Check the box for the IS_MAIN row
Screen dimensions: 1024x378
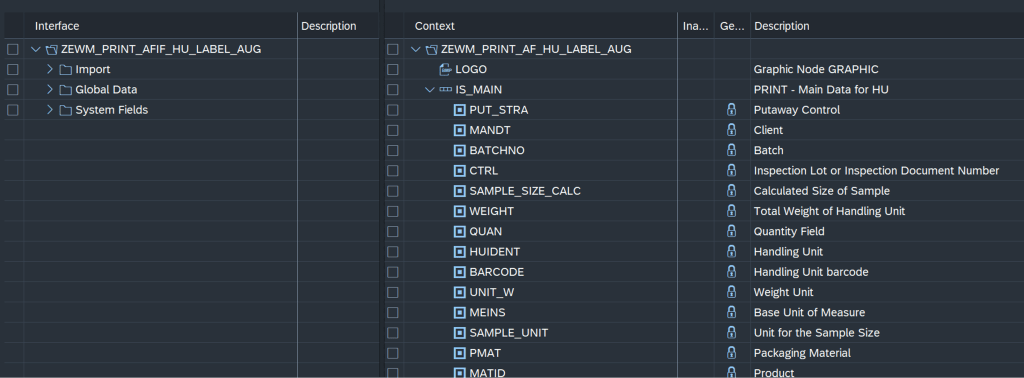pos(392,90)
